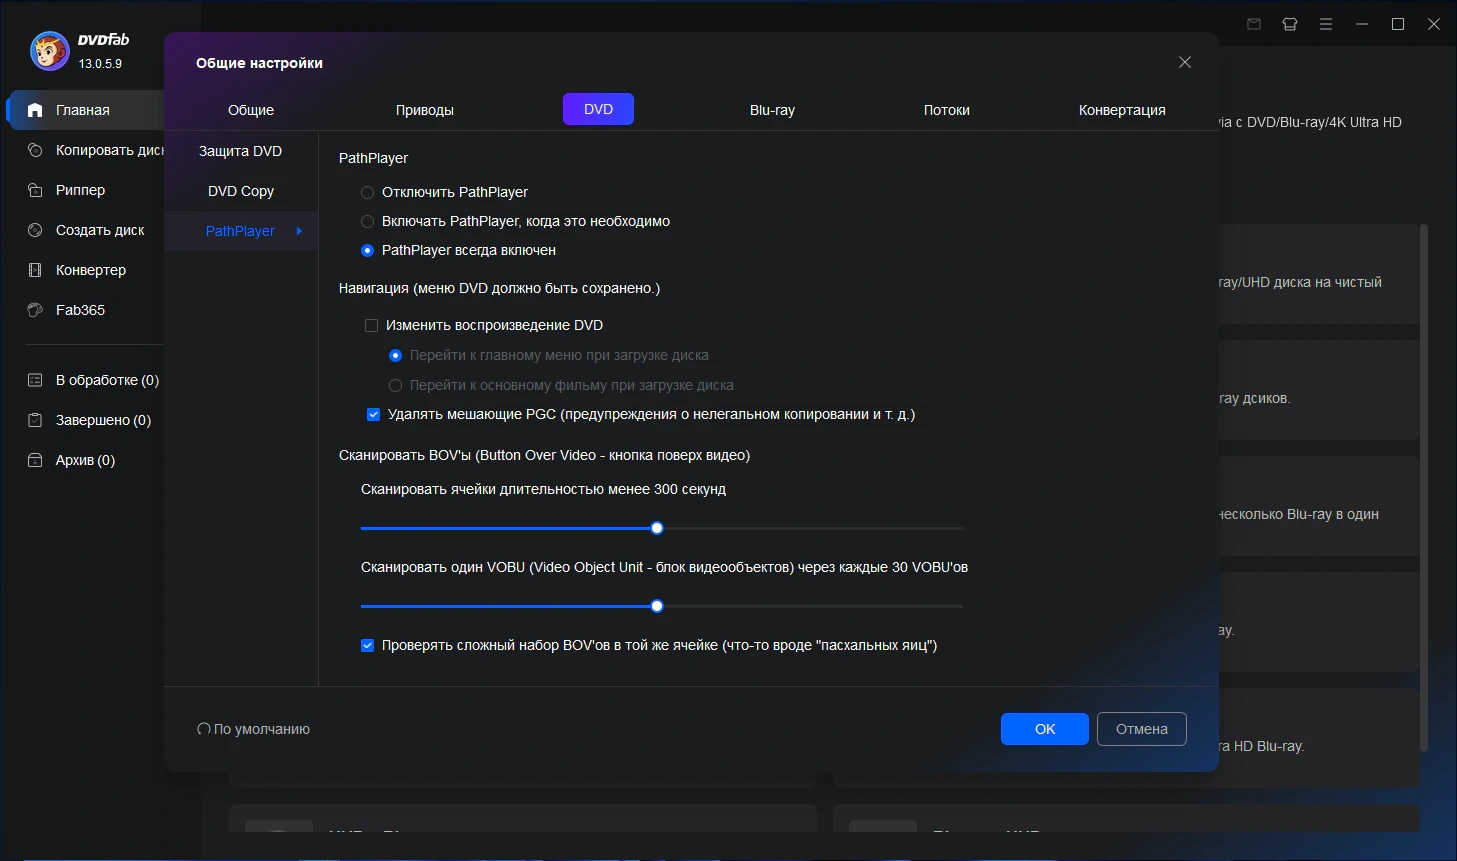Click the Навигация section heading text
This screenshot has height=861, width=1457.
click(x=499, y=288)
